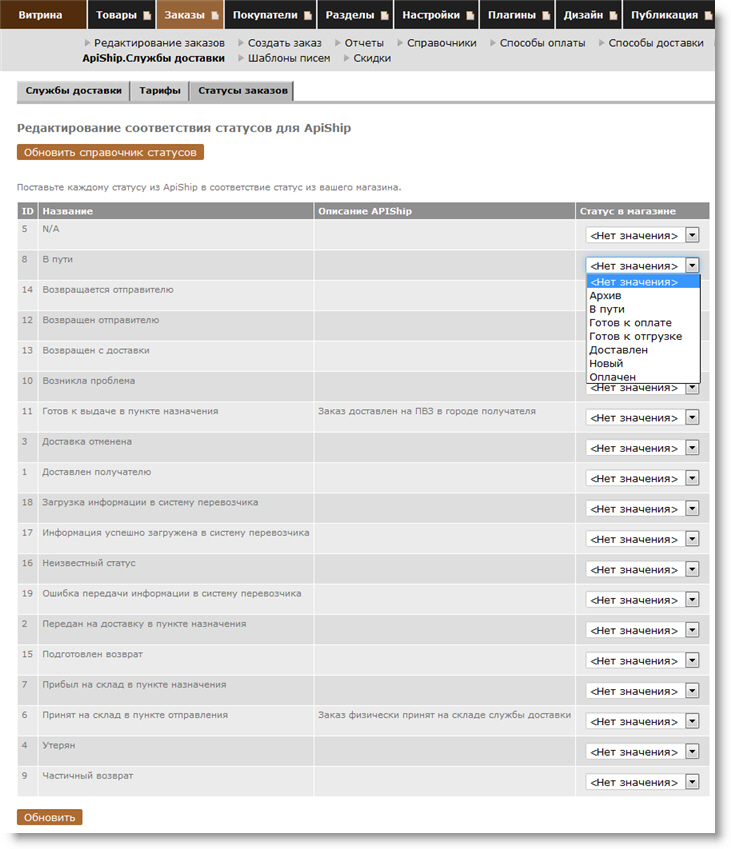Click Обновить справочник статусов button
Screen dimensions: 731x849
[x=110, y=152]
